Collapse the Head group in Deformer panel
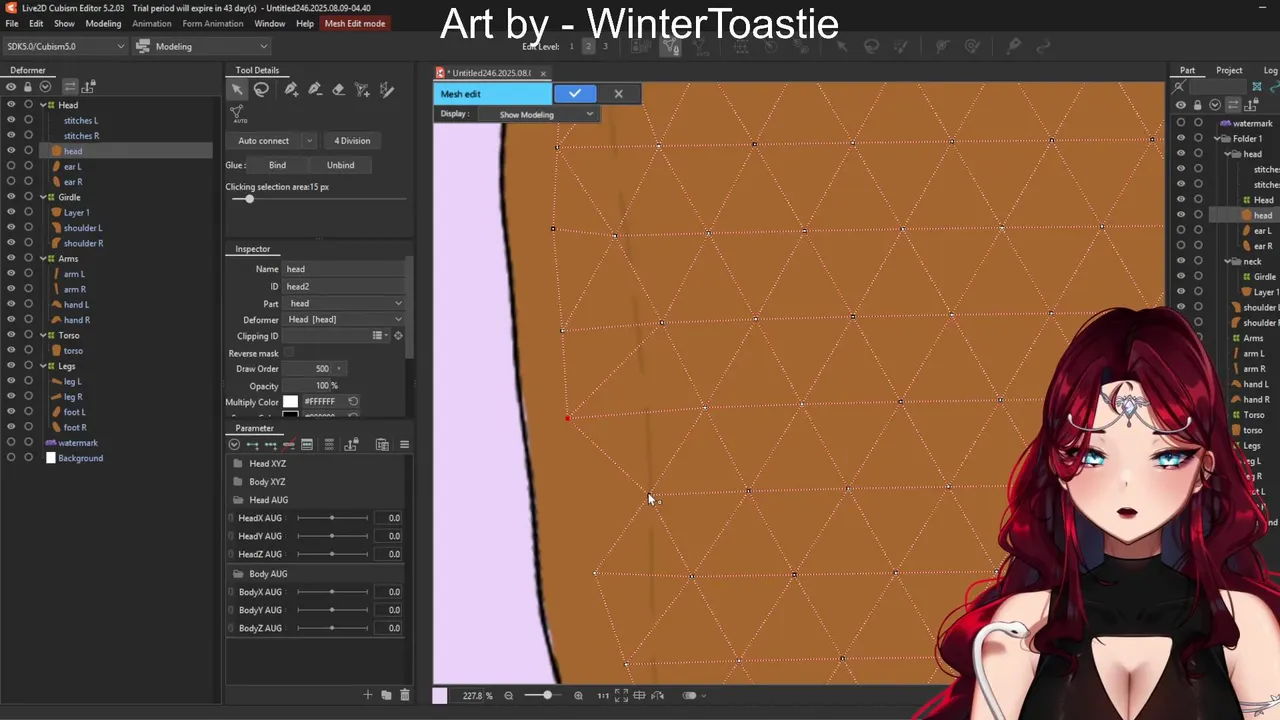The image size is (1280, 720). (x=42, y=105)
